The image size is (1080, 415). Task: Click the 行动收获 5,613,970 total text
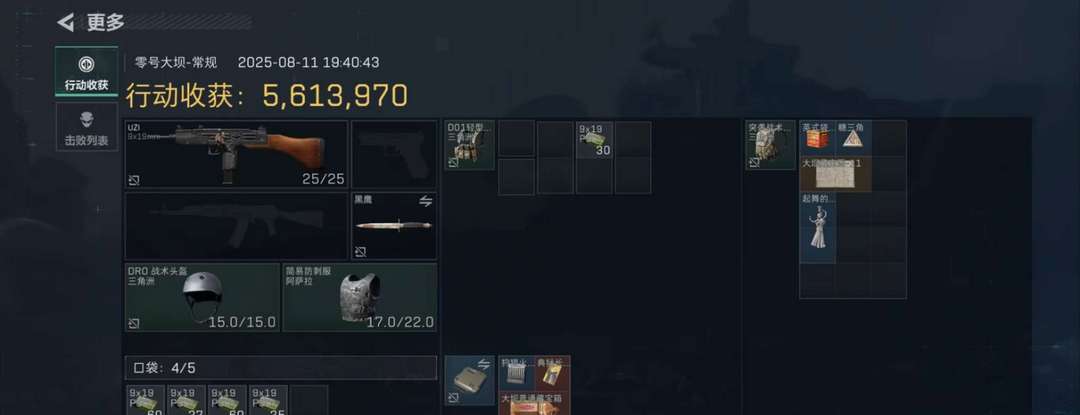pyautogui.click(x=267, y=96)
